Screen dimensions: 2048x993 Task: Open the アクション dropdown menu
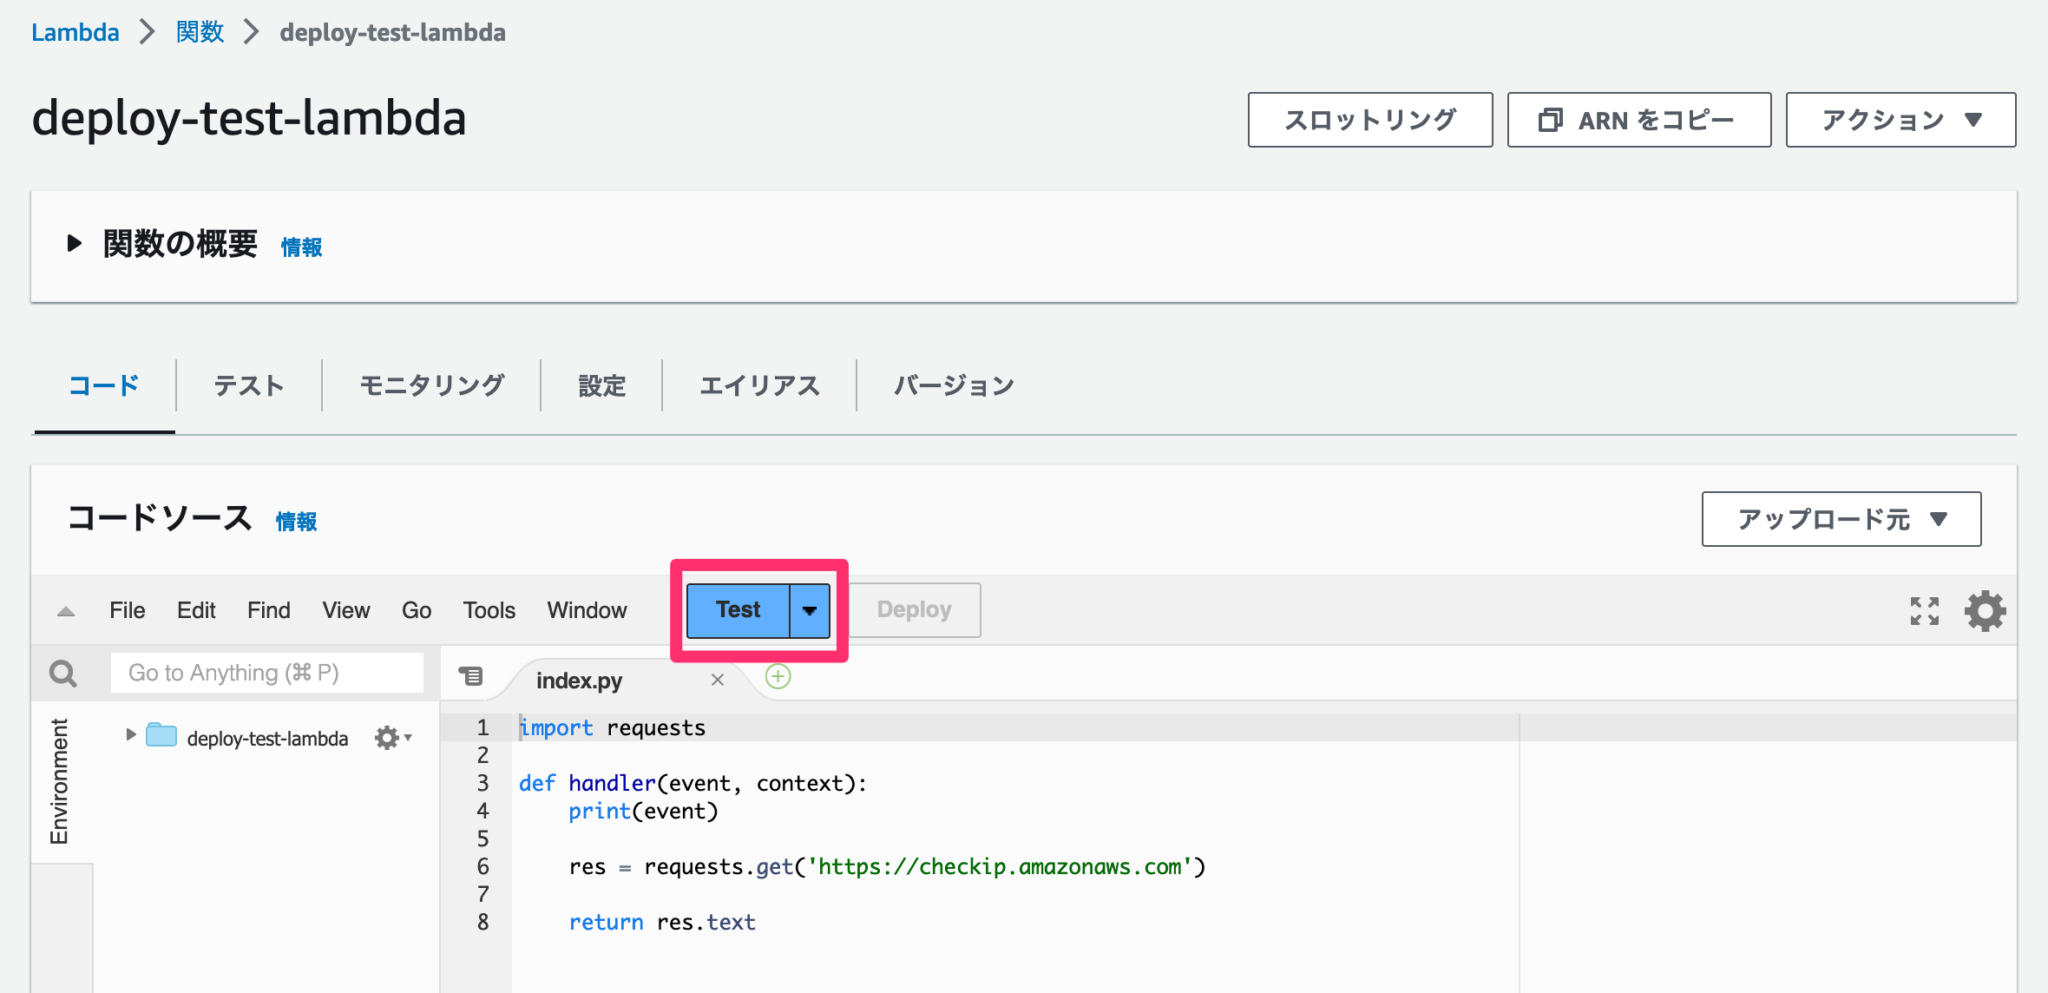click(x=1900, y=119)
